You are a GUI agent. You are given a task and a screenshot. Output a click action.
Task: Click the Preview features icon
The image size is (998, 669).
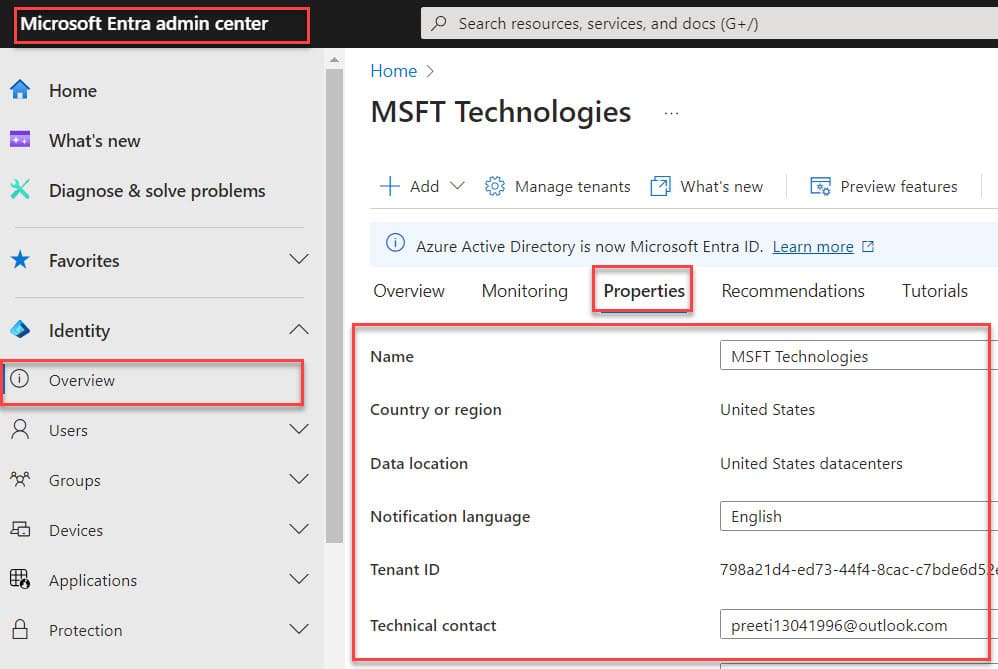click(820, 186)
